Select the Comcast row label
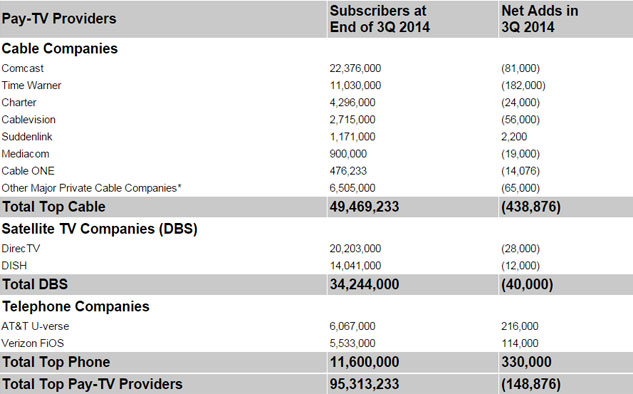633x394 pixels. click(23, 68)
